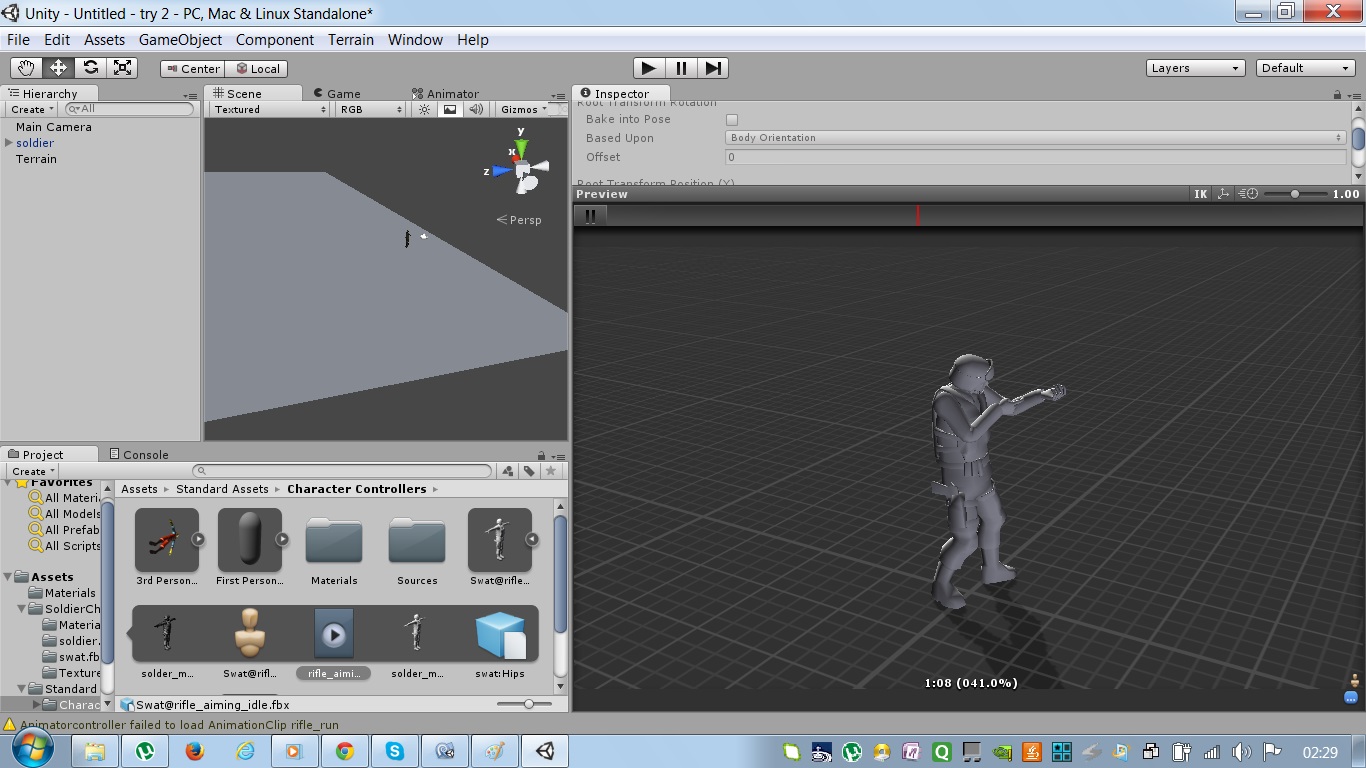
Task: Open the Default layout dropdown
Action: (x=1305, y=68)
